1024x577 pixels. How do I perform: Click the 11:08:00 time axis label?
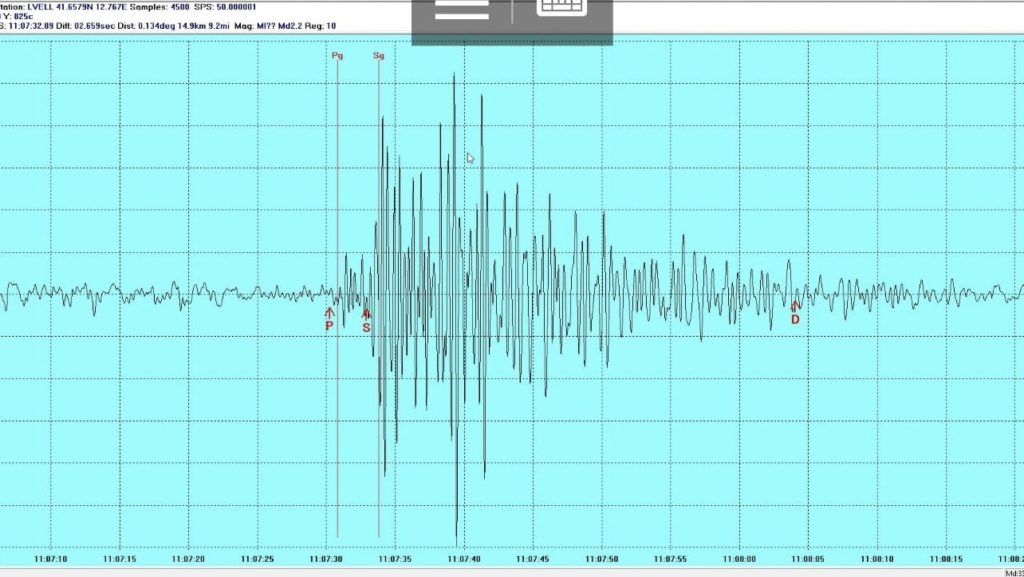point(739,559)
